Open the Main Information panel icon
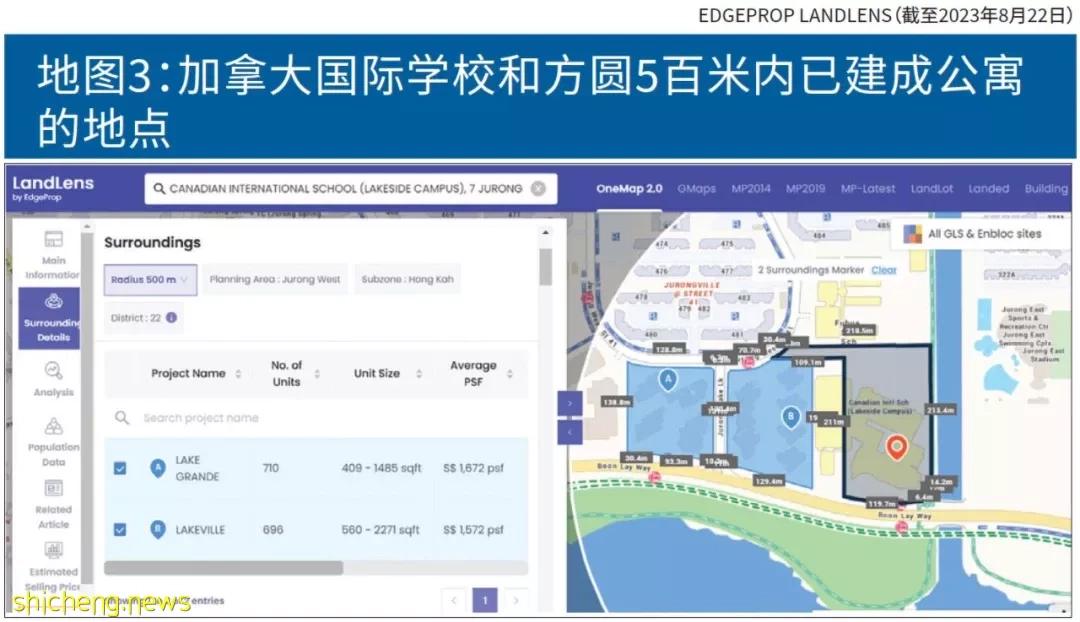 53,239
